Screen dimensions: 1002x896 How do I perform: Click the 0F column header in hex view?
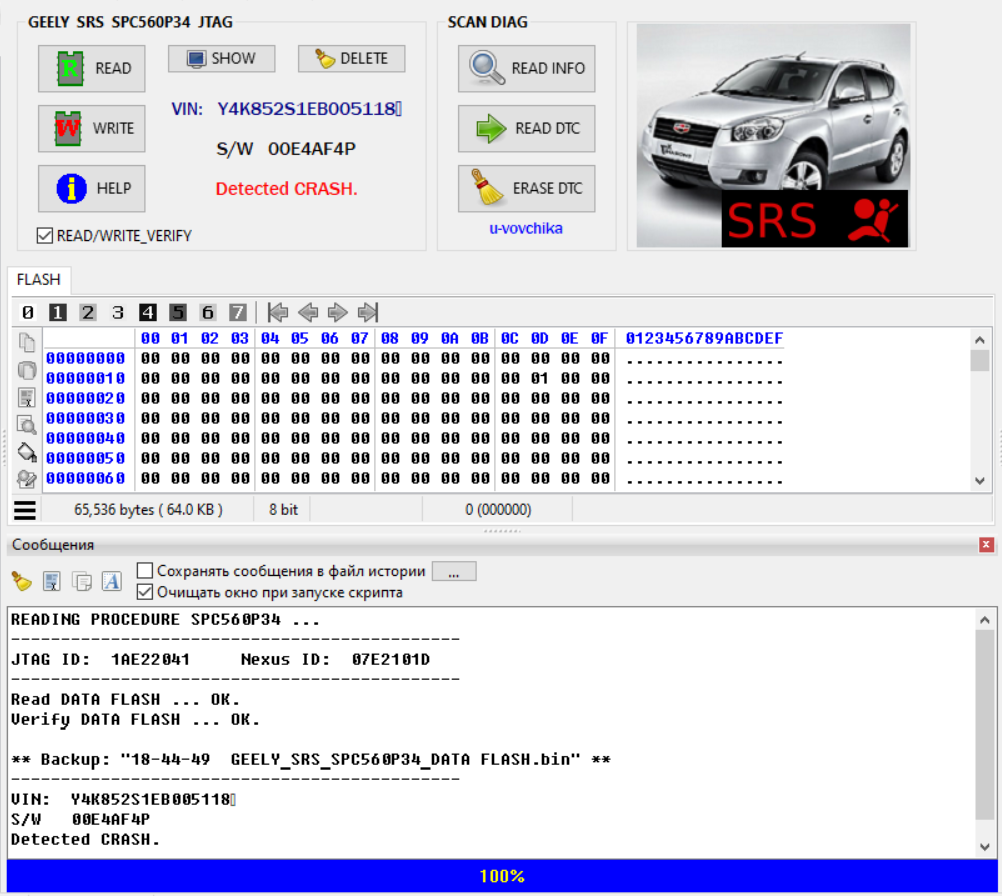(599, 338)
